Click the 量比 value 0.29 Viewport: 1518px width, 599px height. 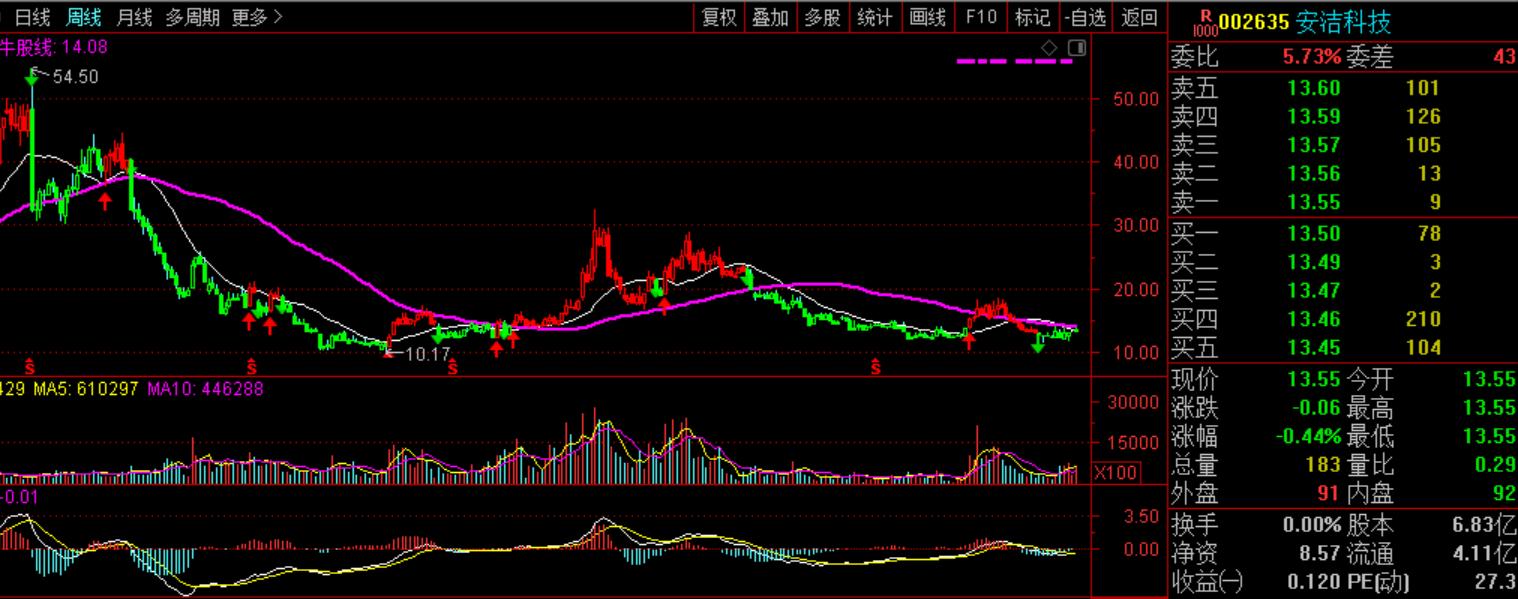(1494, 465)
